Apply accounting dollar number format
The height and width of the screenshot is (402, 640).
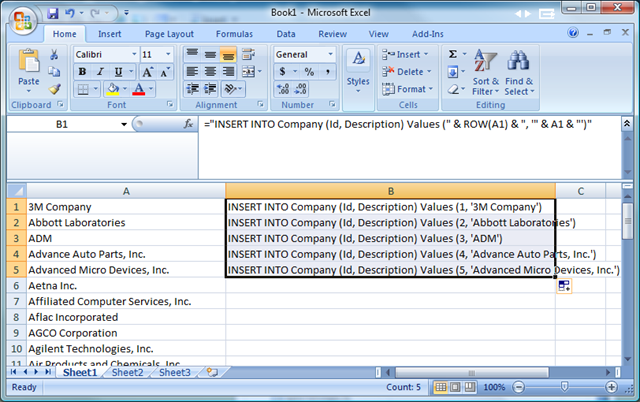pos(282,72)
